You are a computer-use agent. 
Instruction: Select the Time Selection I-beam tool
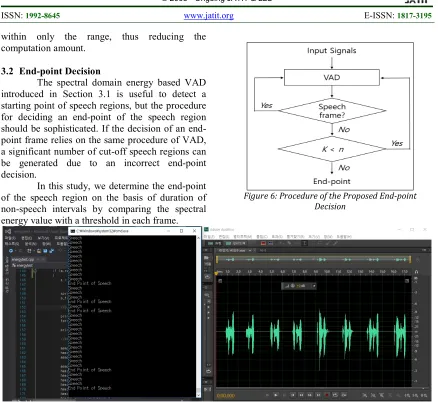point(305,244)
